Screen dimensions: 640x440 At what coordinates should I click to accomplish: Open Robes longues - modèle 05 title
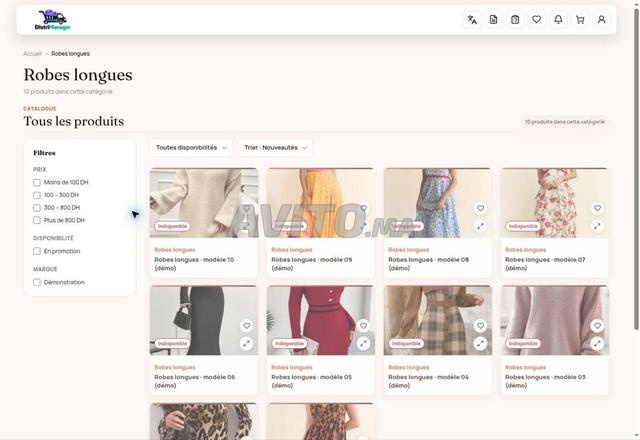click(x=311, y=381)
